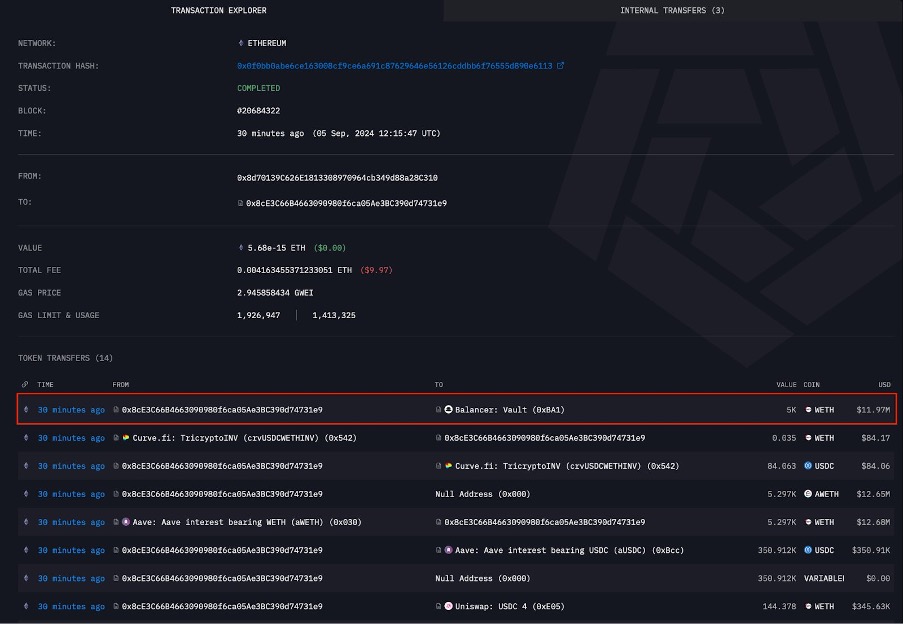Select block number #20684322
This screenshot has width=904, height=624.
coord(258,111)
